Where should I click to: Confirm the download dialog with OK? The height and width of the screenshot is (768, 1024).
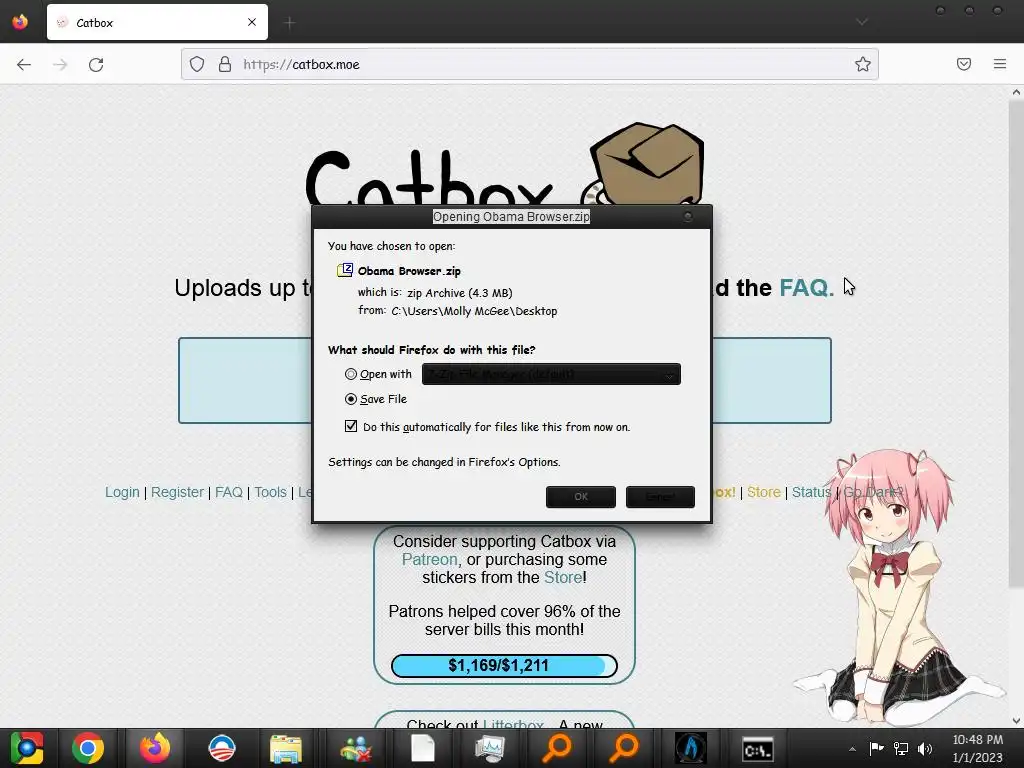point(581,497)
